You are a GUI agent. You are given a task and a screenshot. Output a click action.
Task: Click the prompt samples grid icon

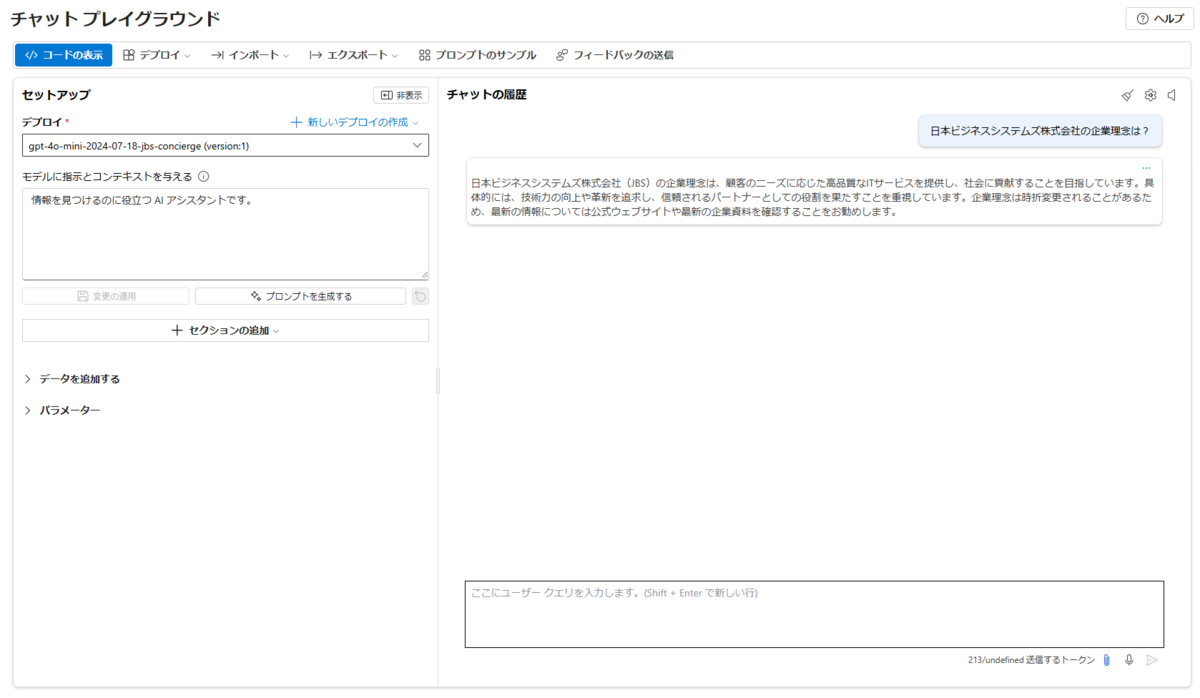click(x=425, y=55)
